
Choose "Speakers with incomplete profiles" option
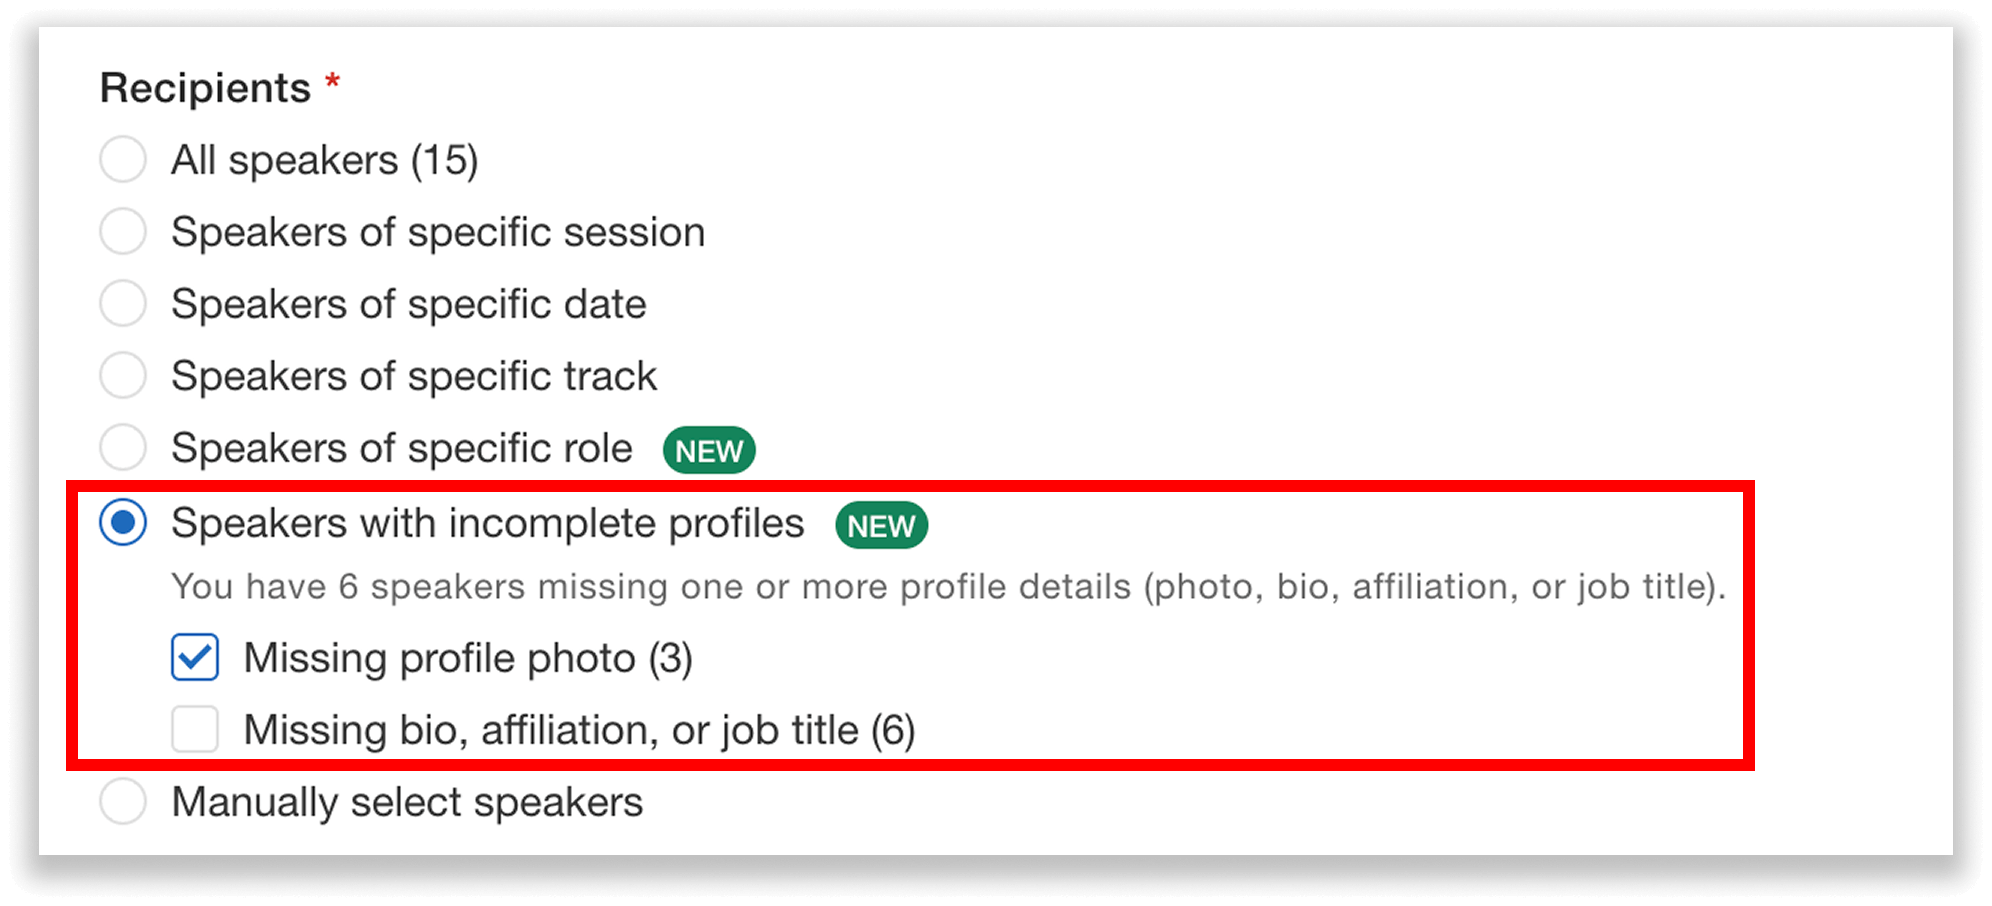coord(122,521)
